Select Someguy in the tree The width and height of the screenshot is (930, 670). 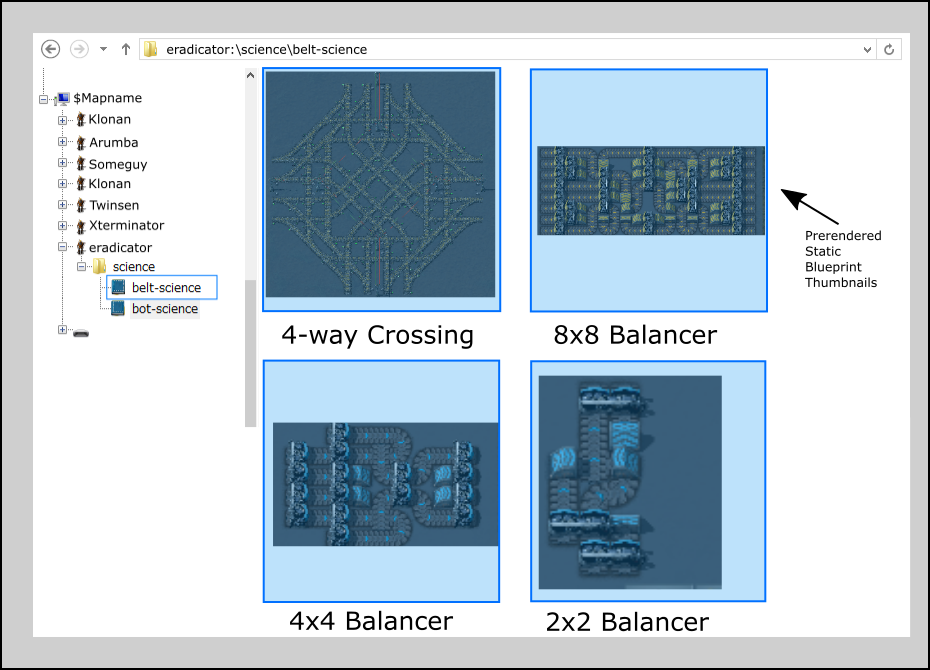(x=118, y=164)
